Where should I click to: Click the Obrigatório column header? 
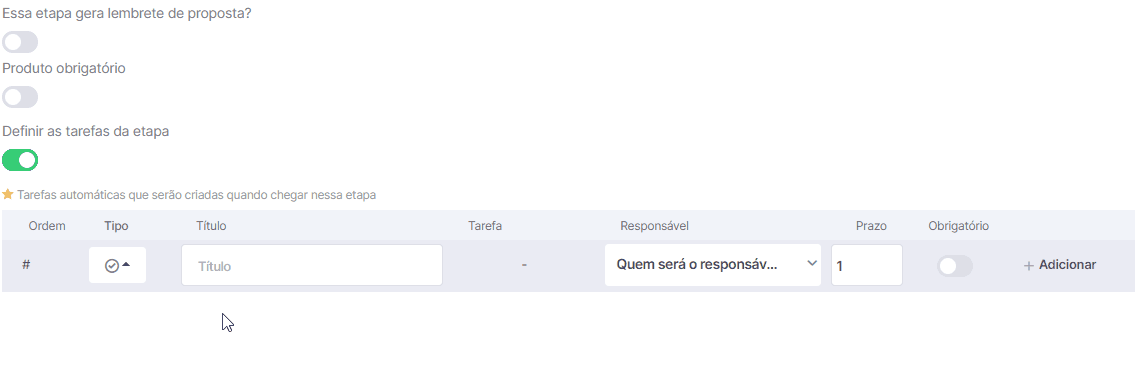(x=958, y=226)
